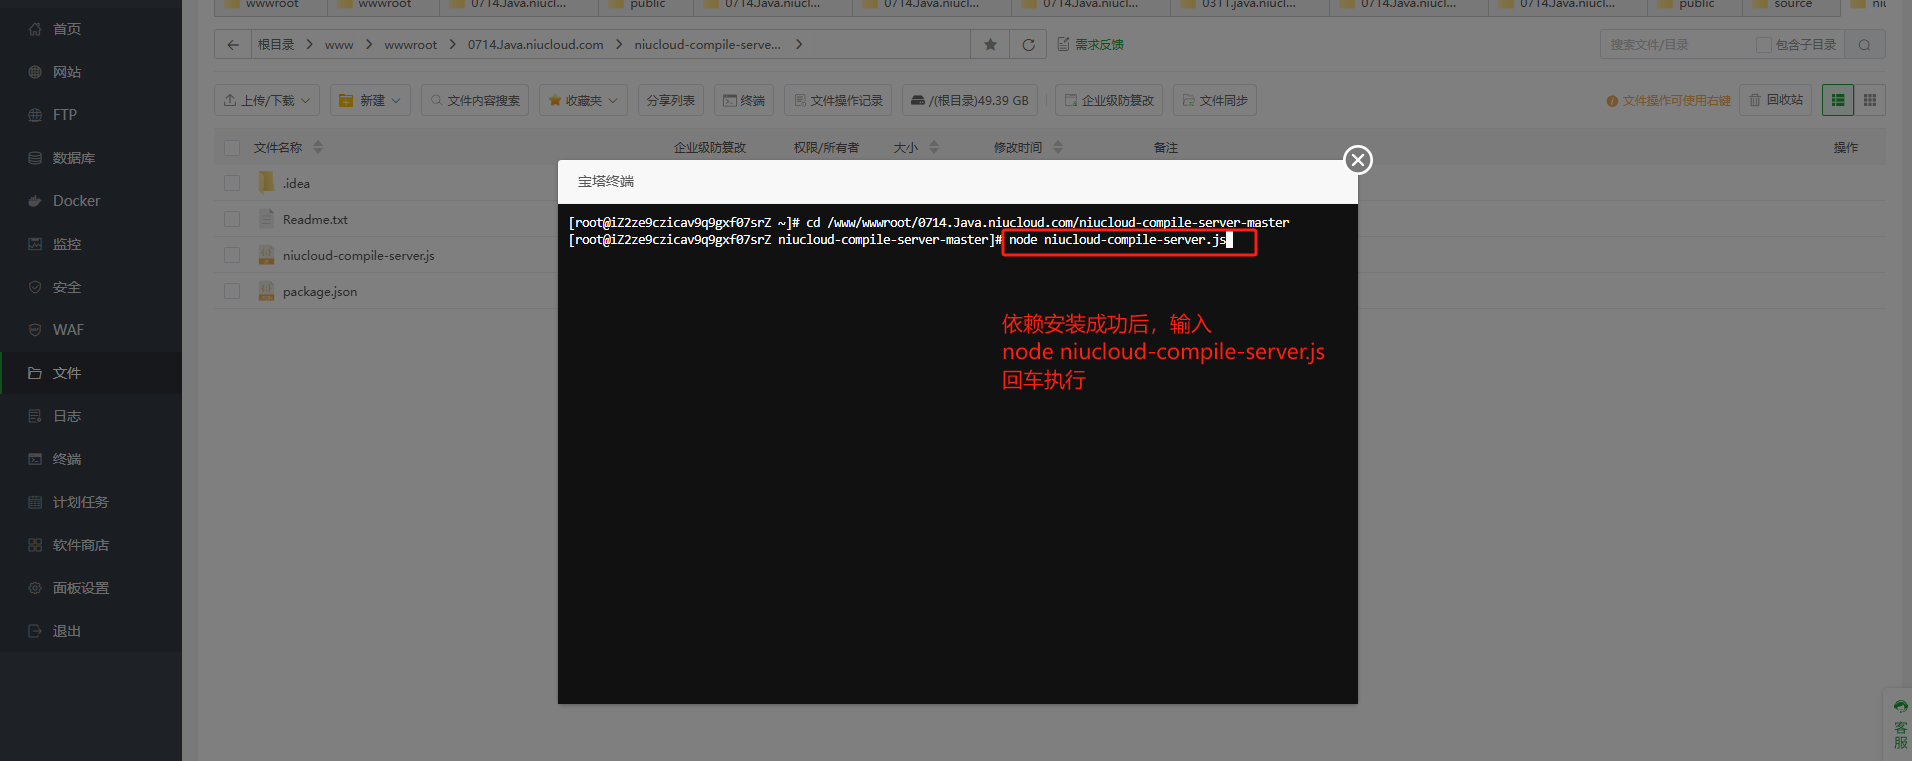Image resolution: width=1912 pixels, height=761 pixels.
Task: Open the 终端 toolbar button
Action: (744, 101)
